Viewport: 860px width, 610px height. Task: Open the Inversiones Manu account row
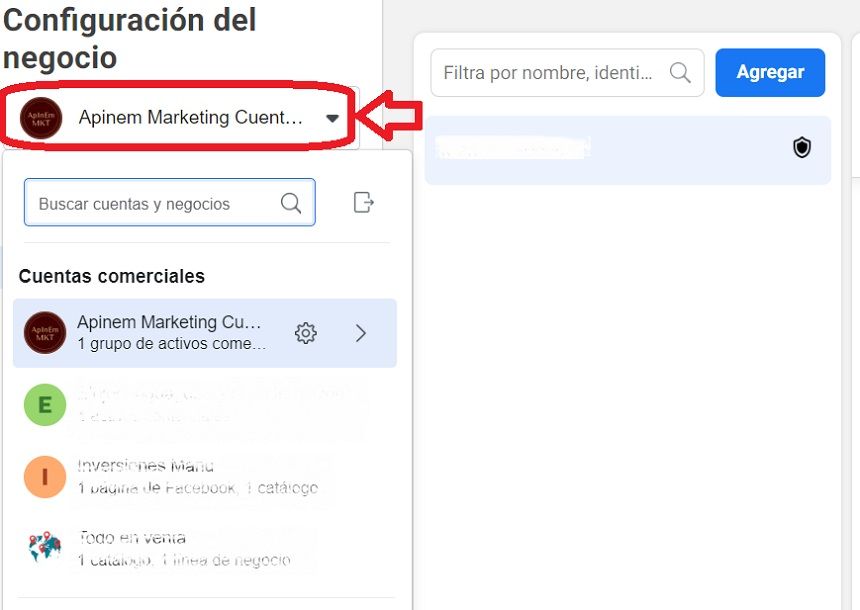click(205, 477)
